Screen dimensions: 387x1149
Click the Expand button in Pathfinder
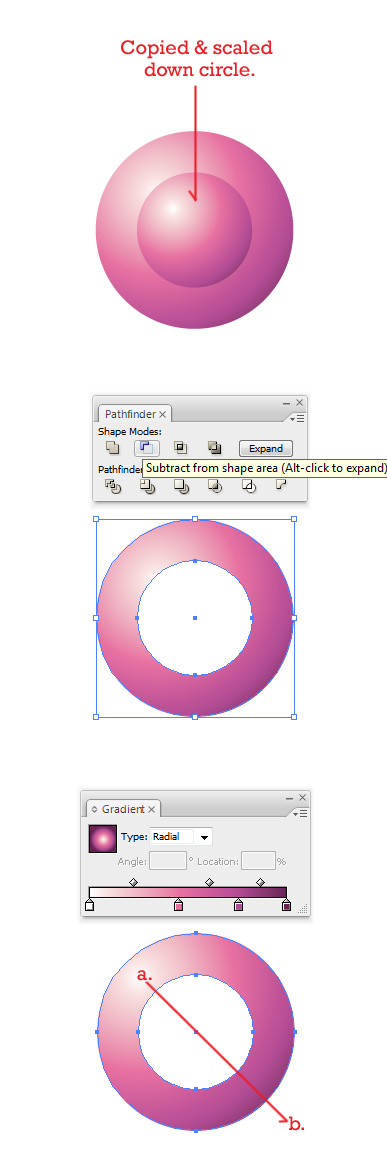click(265, 448)
